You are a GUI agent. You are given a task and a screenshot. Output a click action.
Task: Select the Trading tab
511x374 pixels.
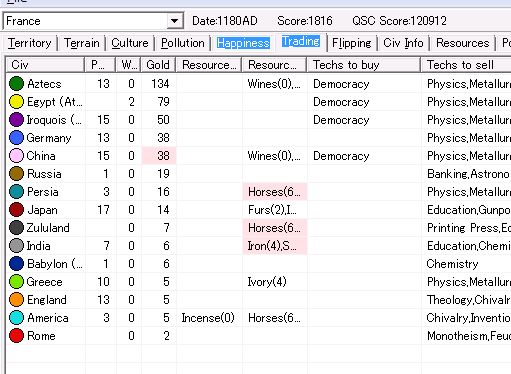[301, 41]
